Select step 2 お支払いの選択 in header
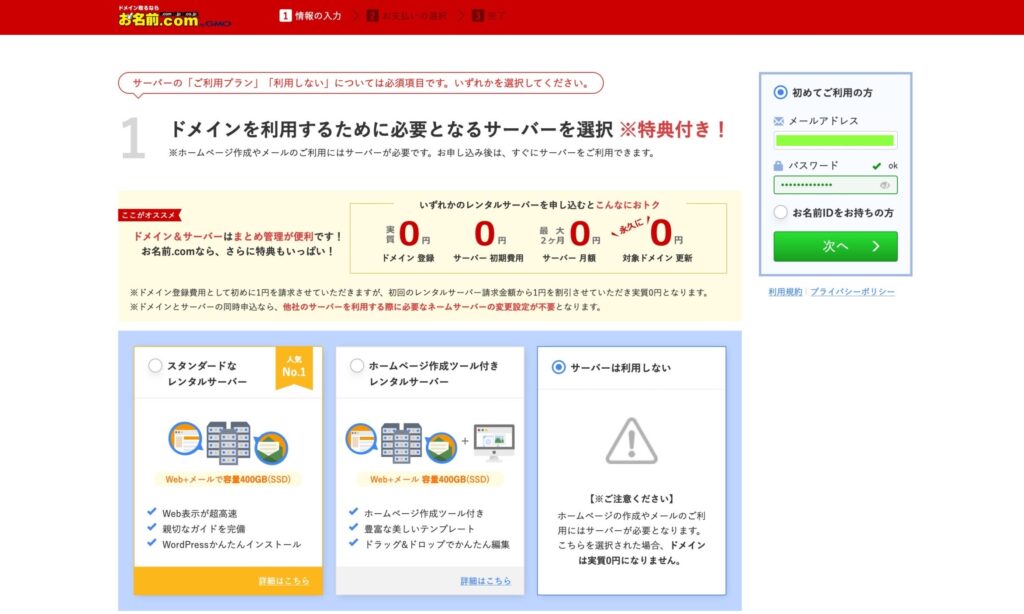This screenshot has width=1024, height=614. 406,16
